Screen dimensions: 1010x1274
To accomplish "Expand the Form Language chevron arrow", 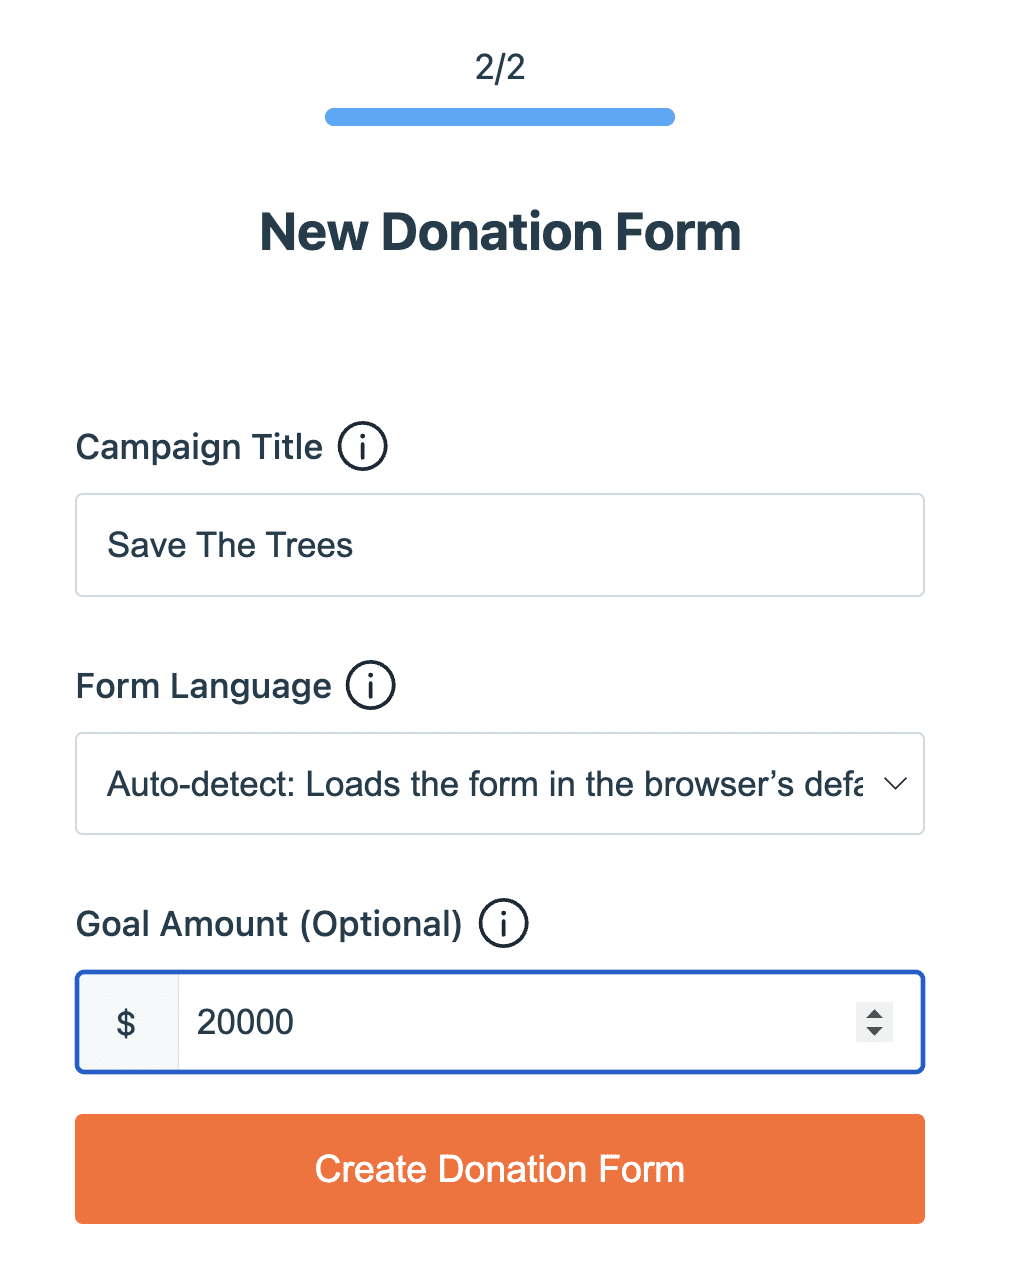I will pyautogui.click(x=895, y=784).
